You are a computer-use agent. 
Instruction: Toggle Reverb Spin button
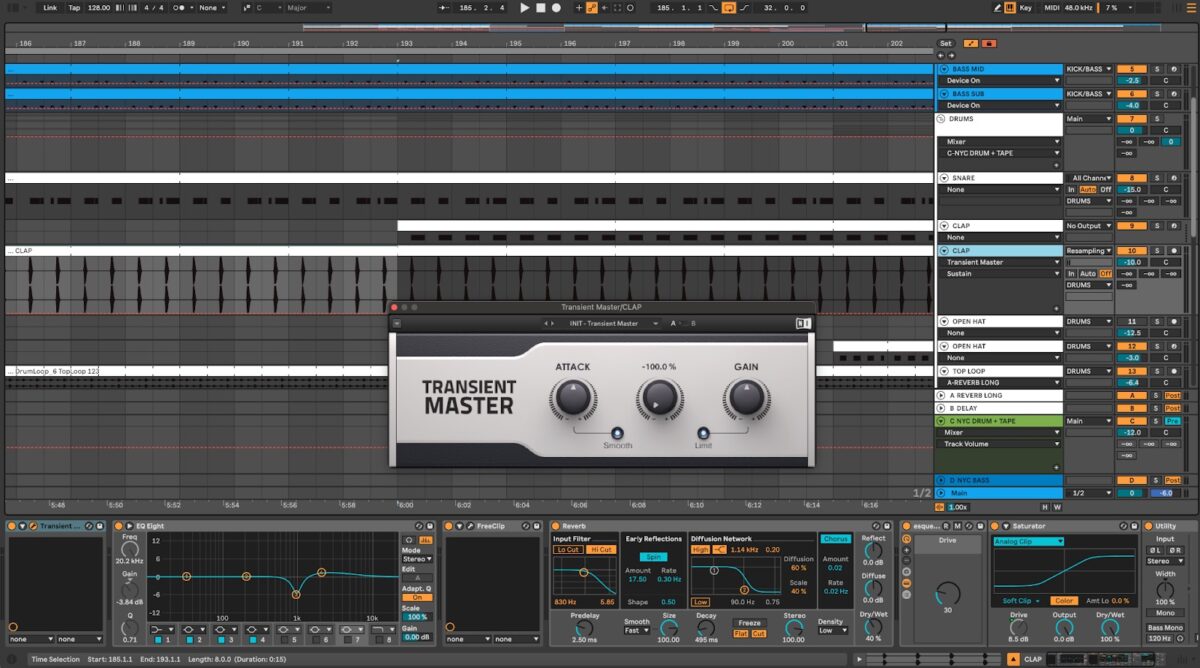click(x=653, y=557)
